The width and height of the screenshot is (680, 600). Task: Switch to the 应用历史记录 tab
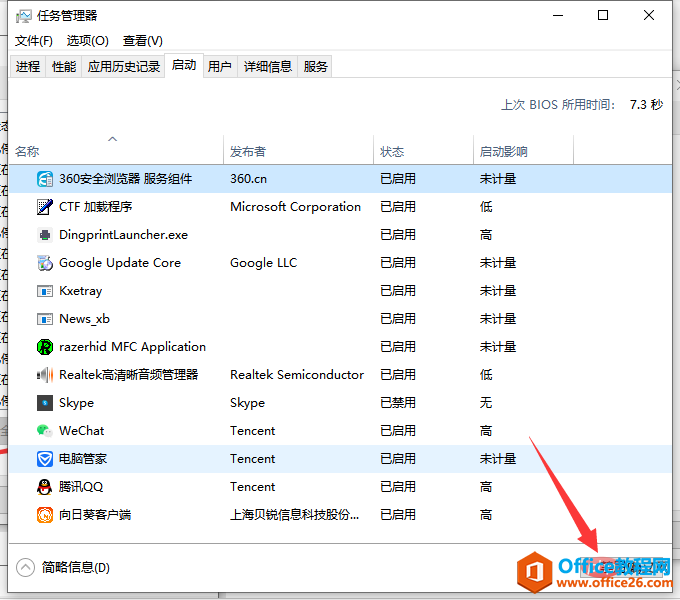tap(124, 66)
